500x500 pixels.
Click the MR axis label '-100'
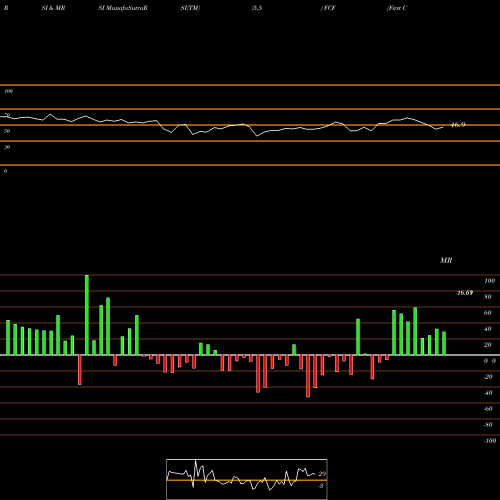pos(490,441)
